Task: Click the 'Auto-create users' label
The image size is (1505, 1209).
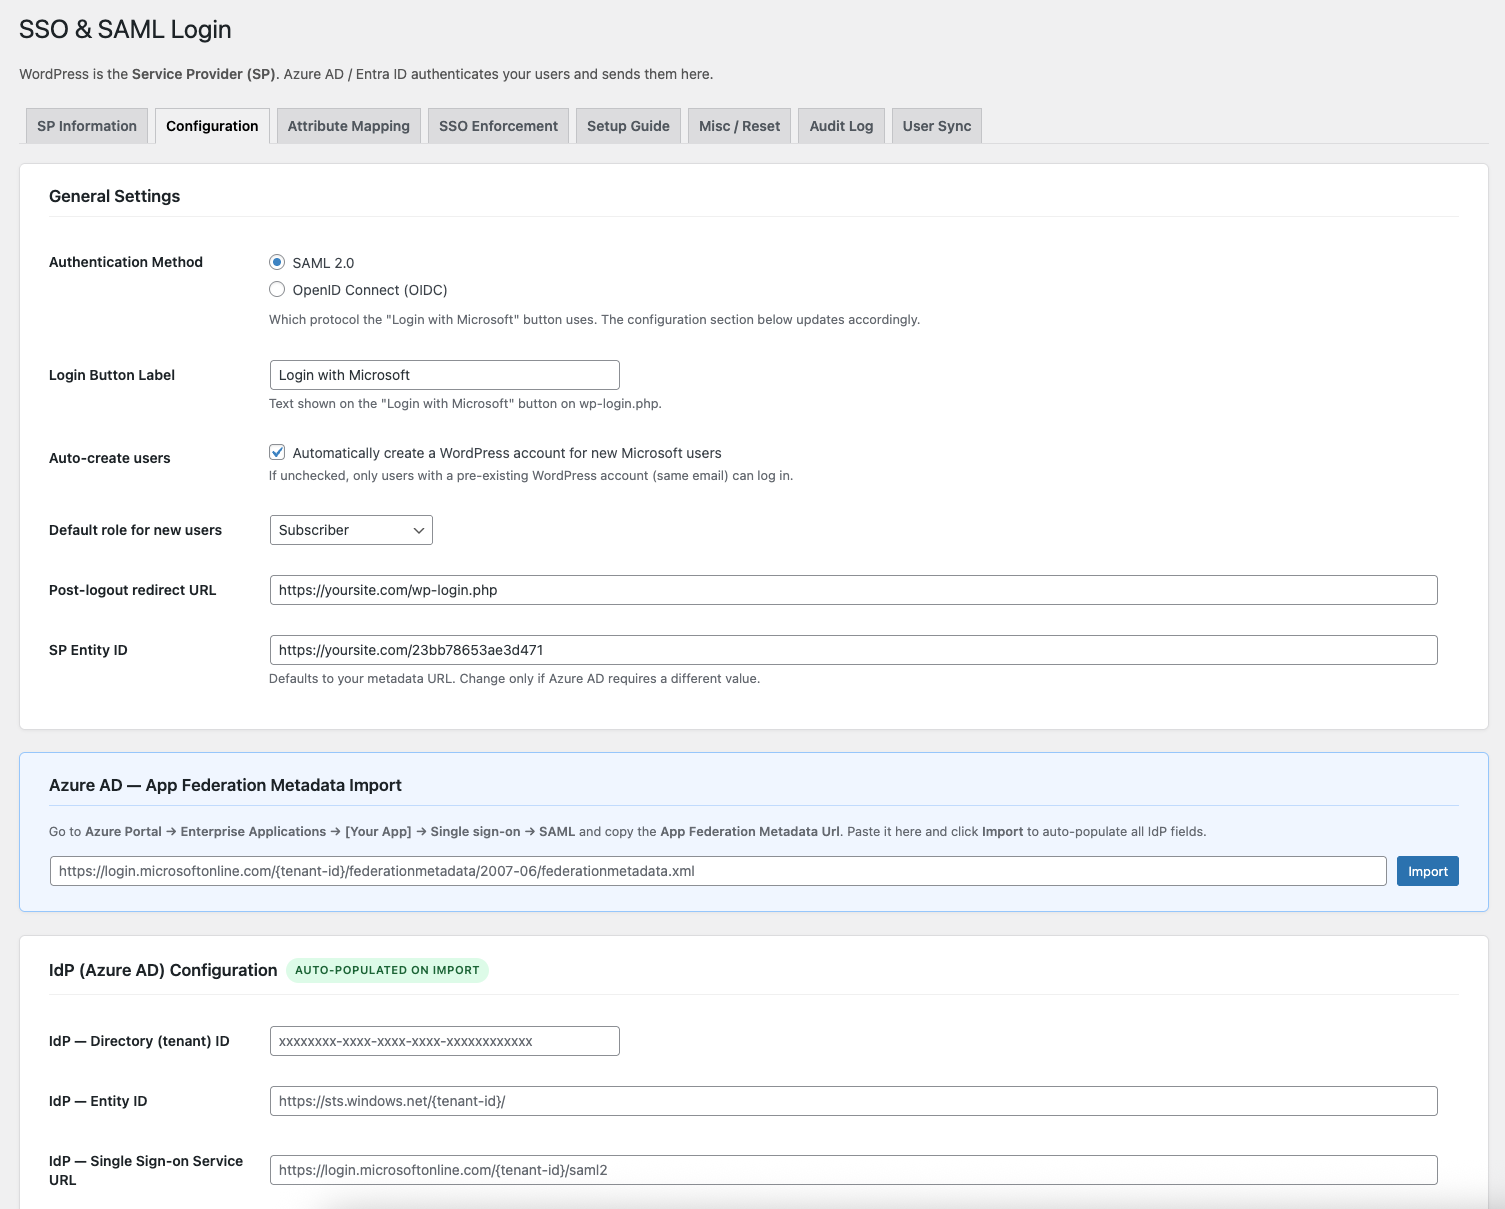Action: tap(110, 458)
